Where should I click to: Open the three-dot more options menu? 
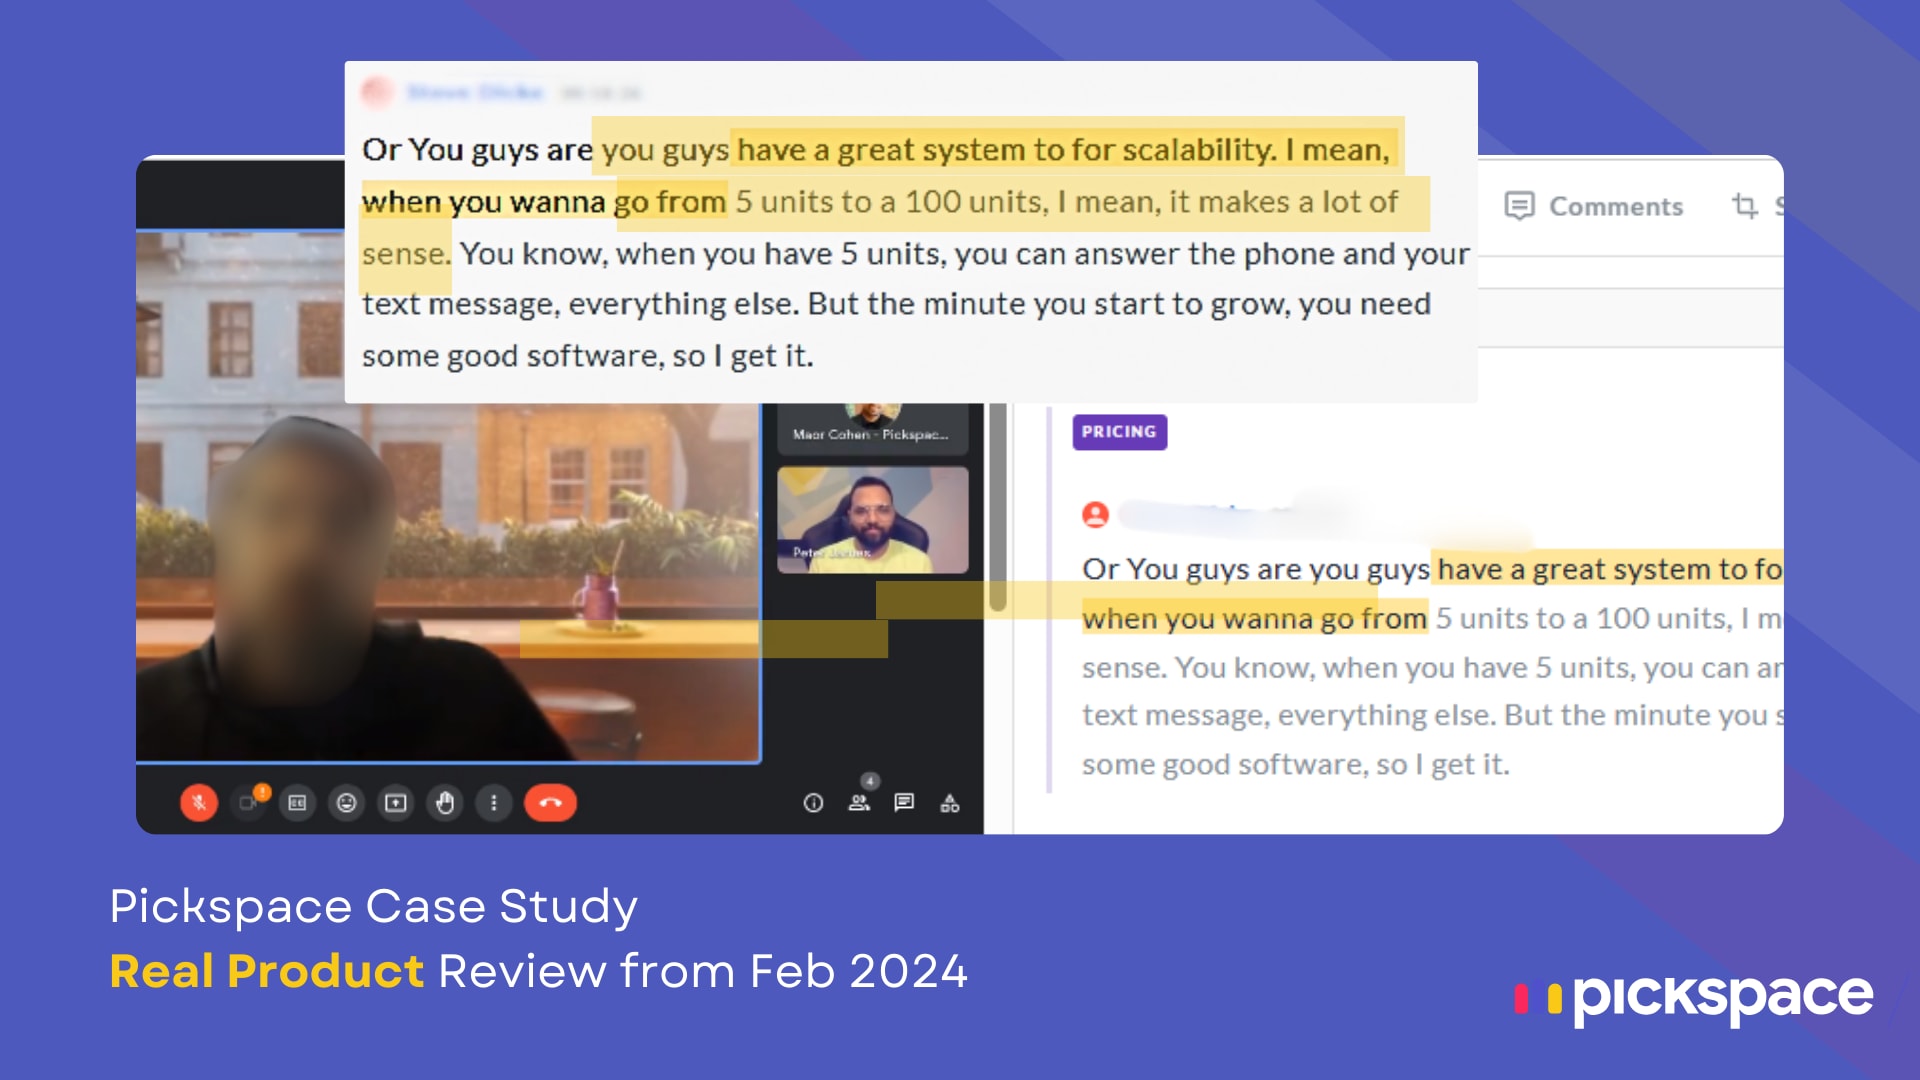tap(494, 803)
